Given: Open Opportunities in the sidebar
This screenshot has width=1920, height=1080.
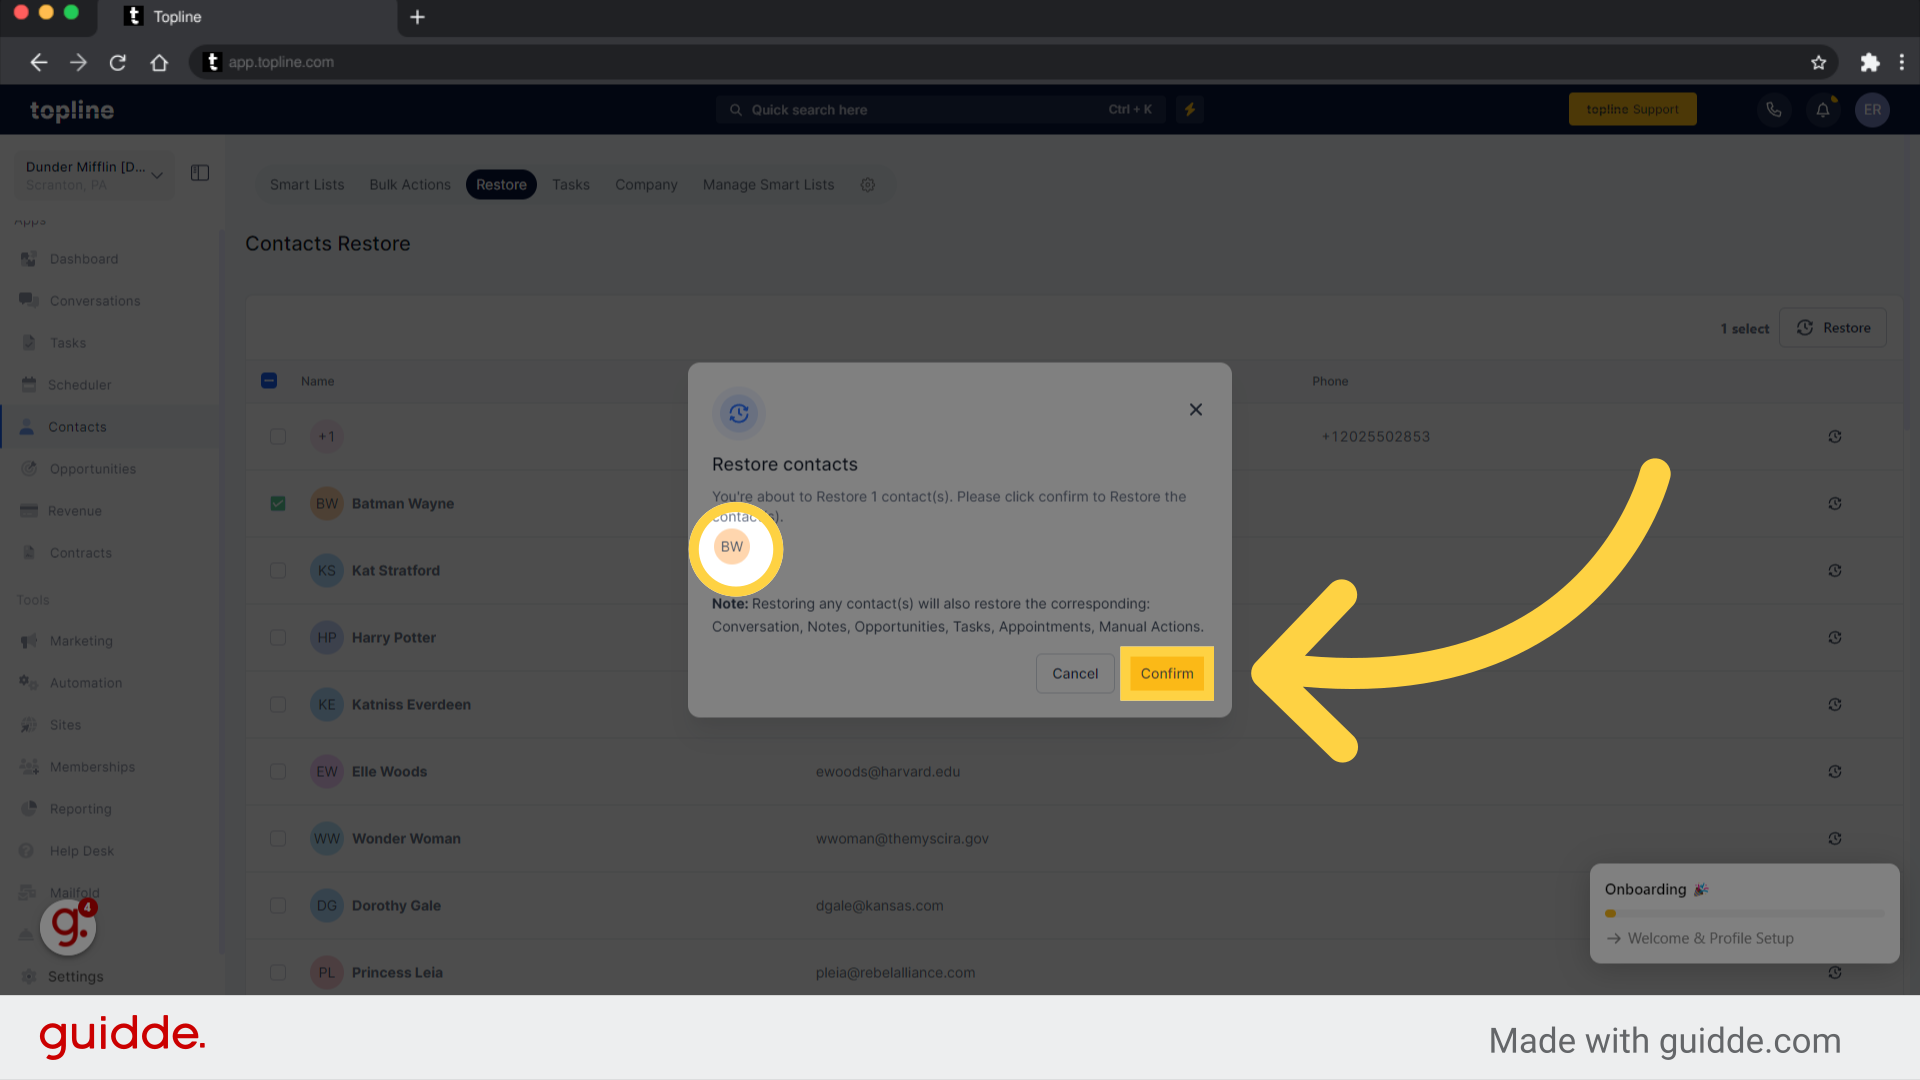Looking at the screenshot, I should tap(92, 469).
